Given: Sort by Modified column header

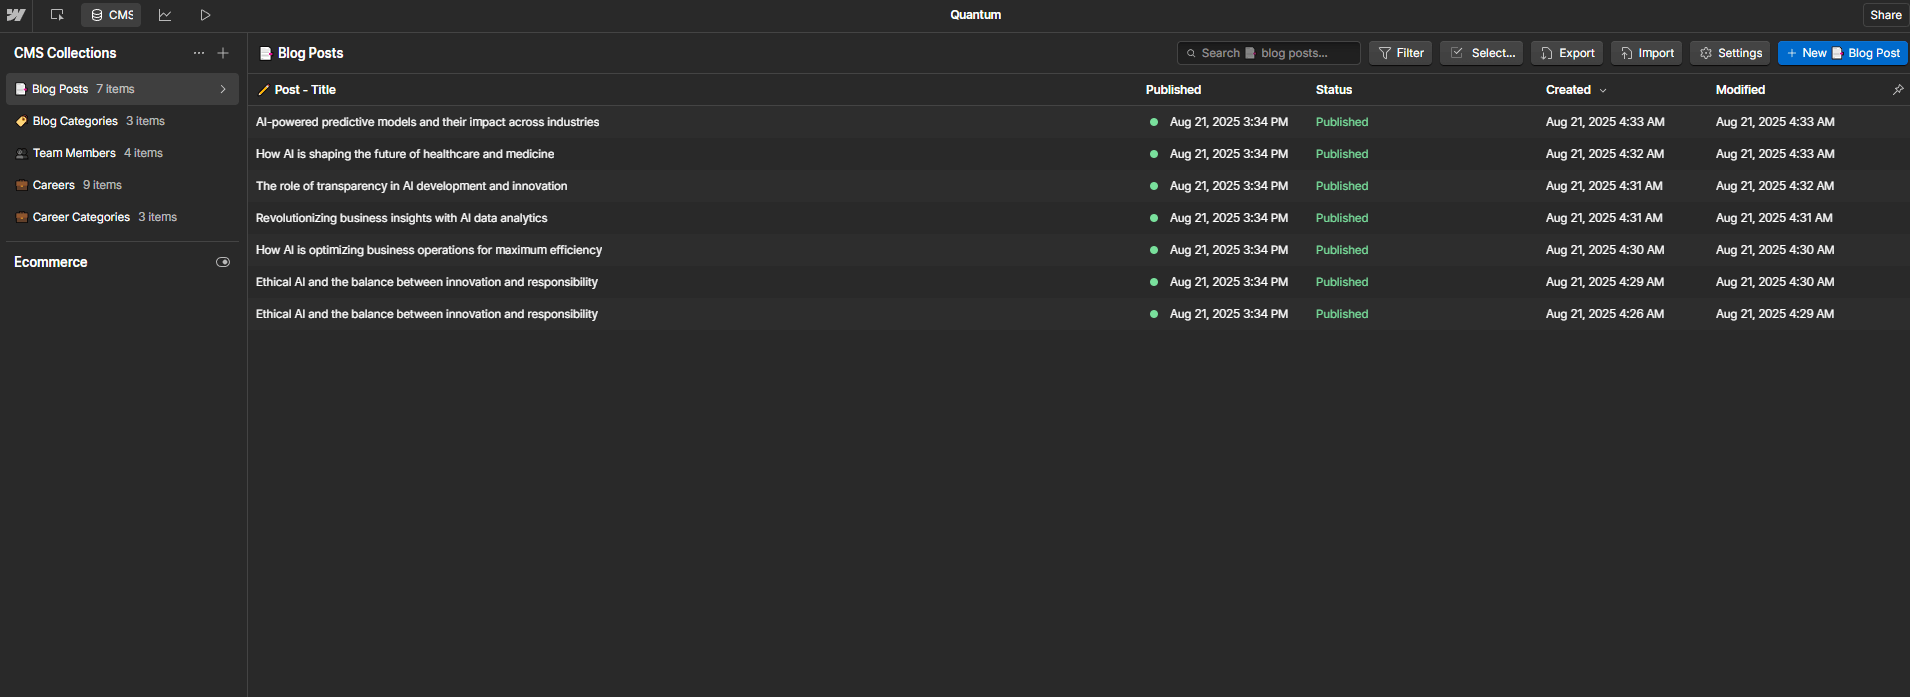Looking at the screenshot, I should [1740, 90].
